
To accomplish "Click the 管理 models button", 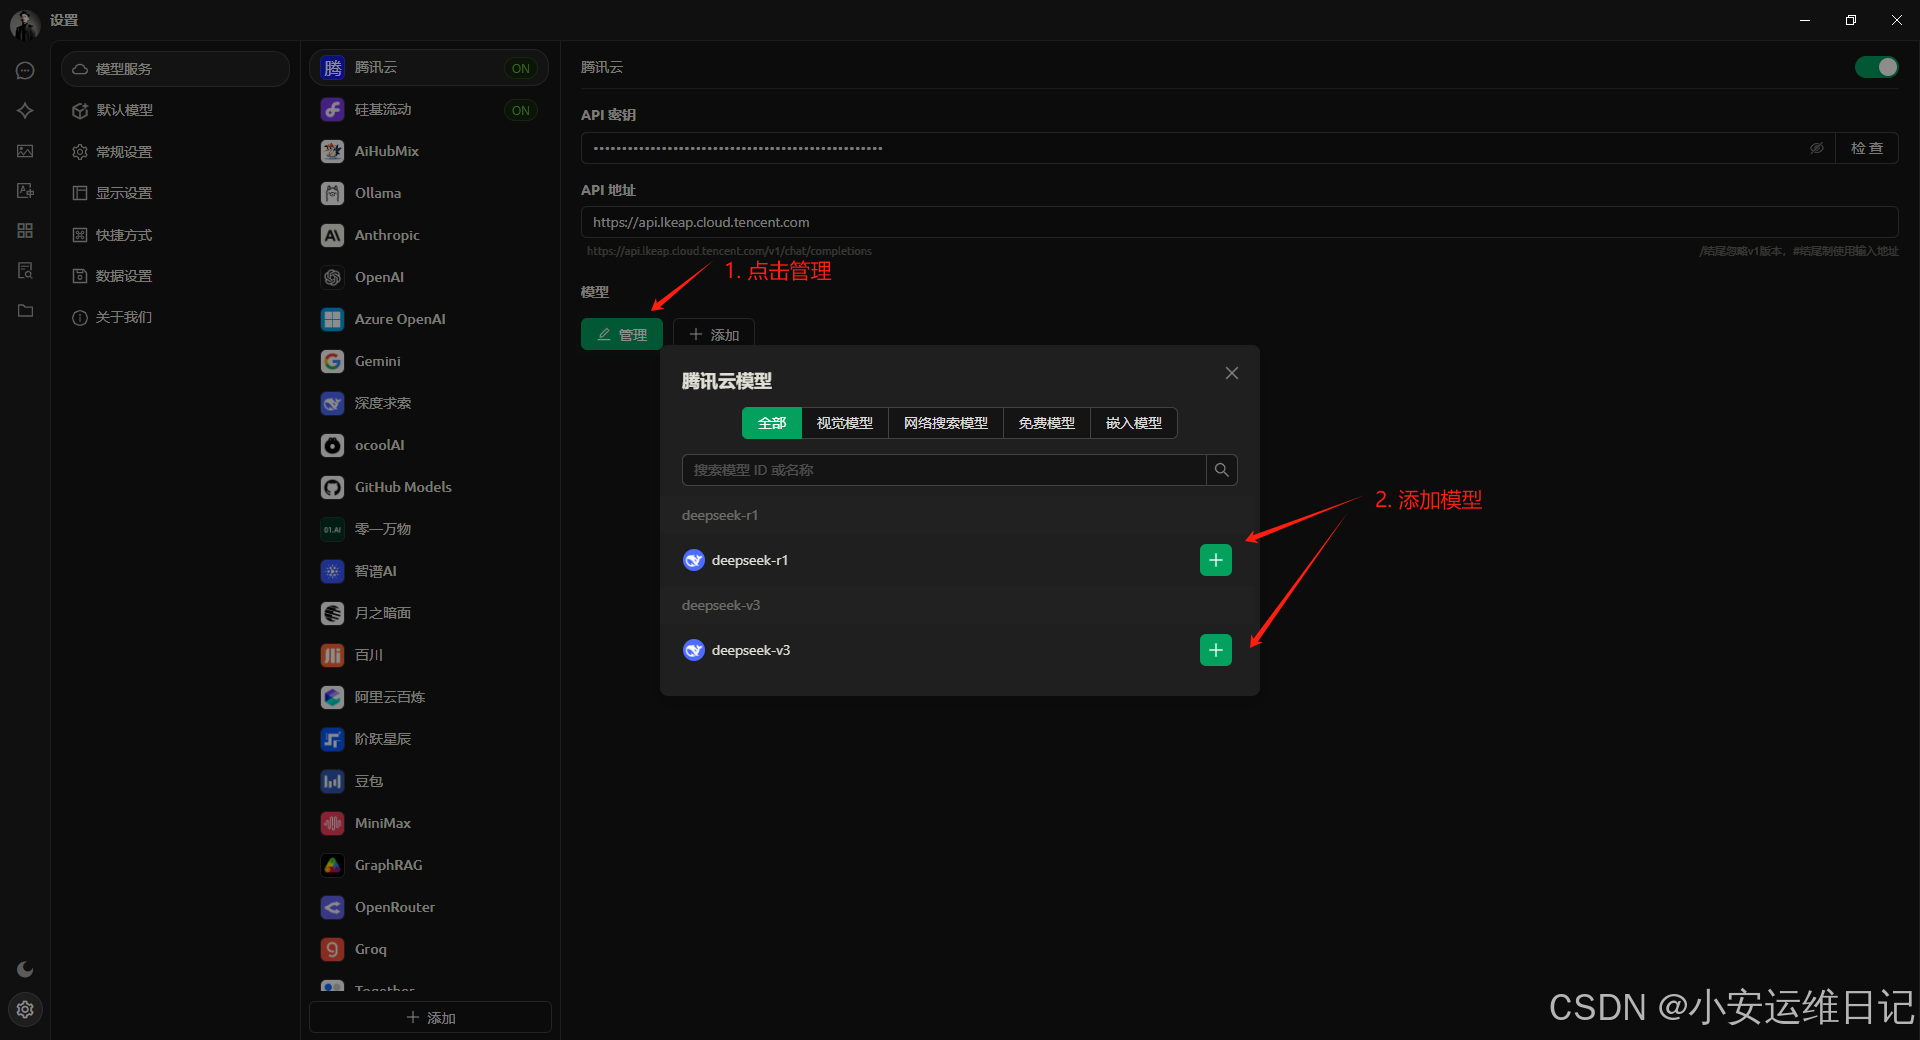I will [x=622, y=334].
